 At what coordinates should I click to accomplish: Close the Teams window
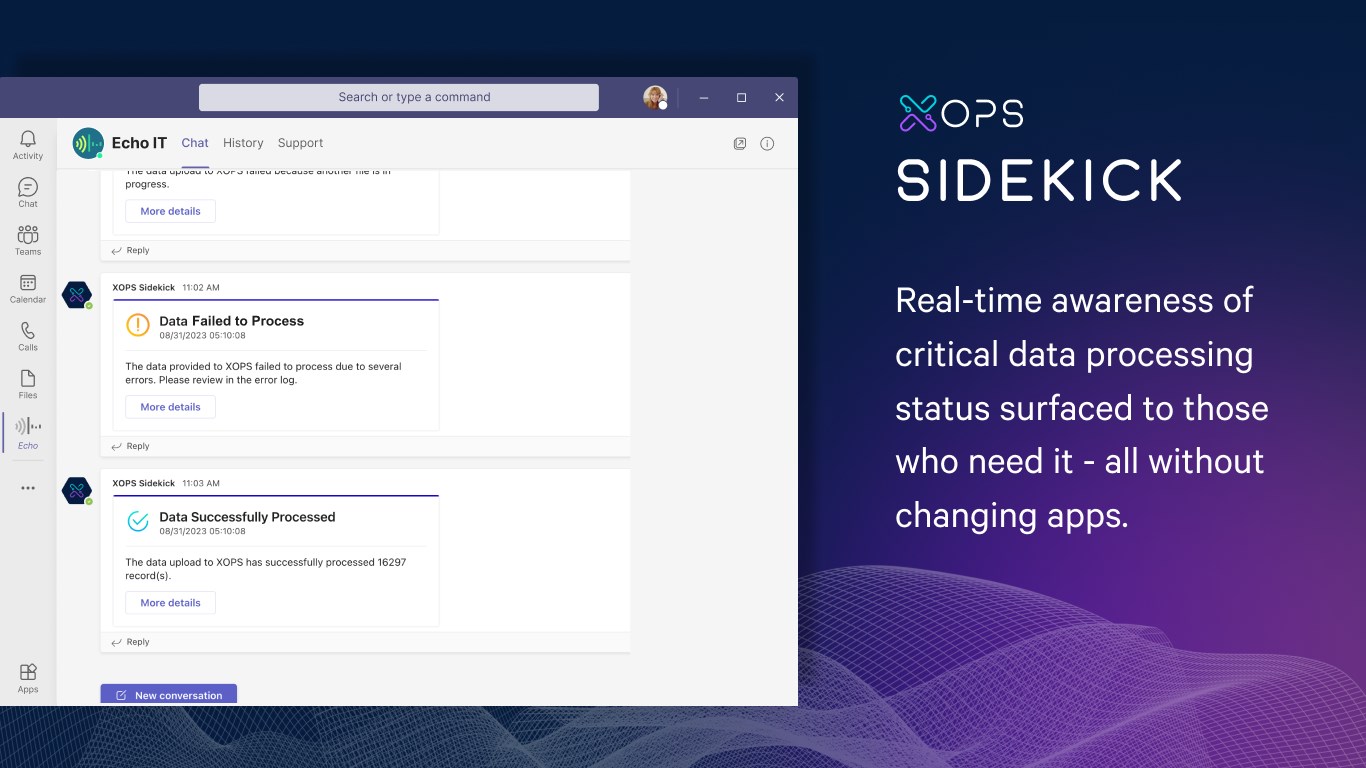pos(779,97)
